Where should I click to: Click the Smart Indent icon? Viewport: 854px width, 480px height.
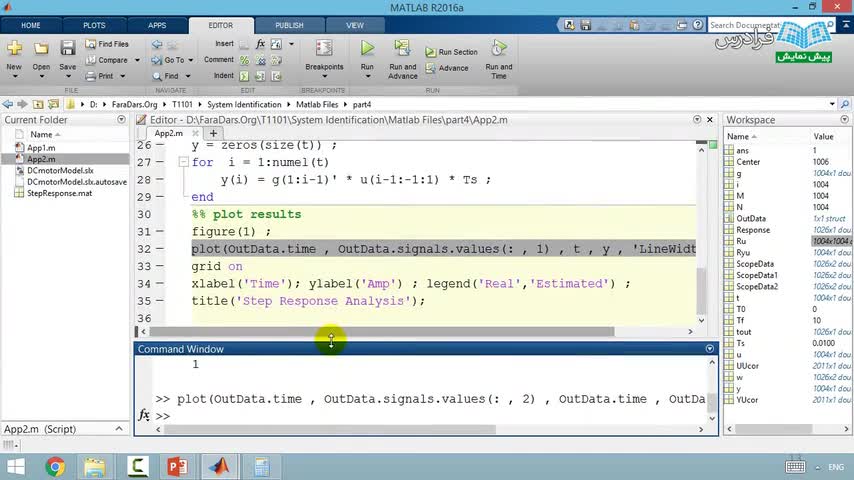pyautogui.click(x=245, y=76)
